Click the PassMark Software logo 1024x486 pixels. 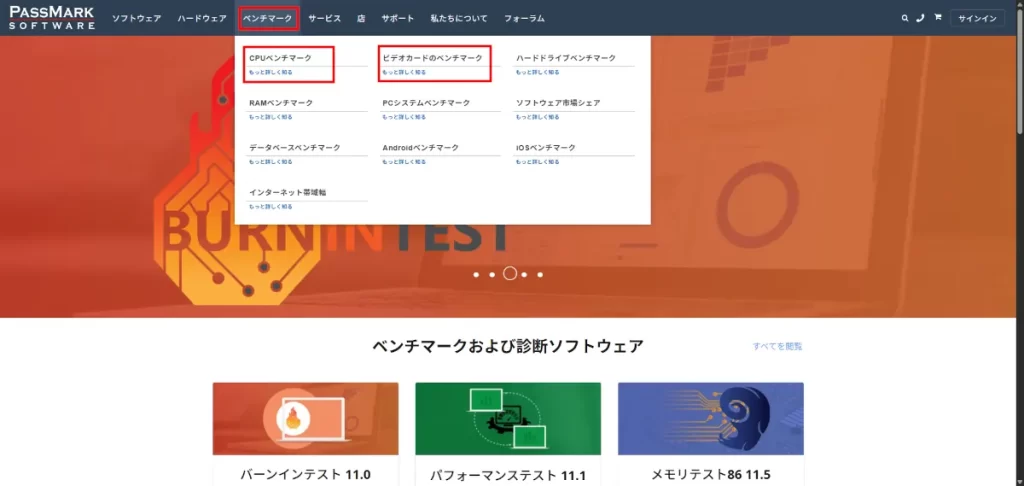click(x=52, y=18)
